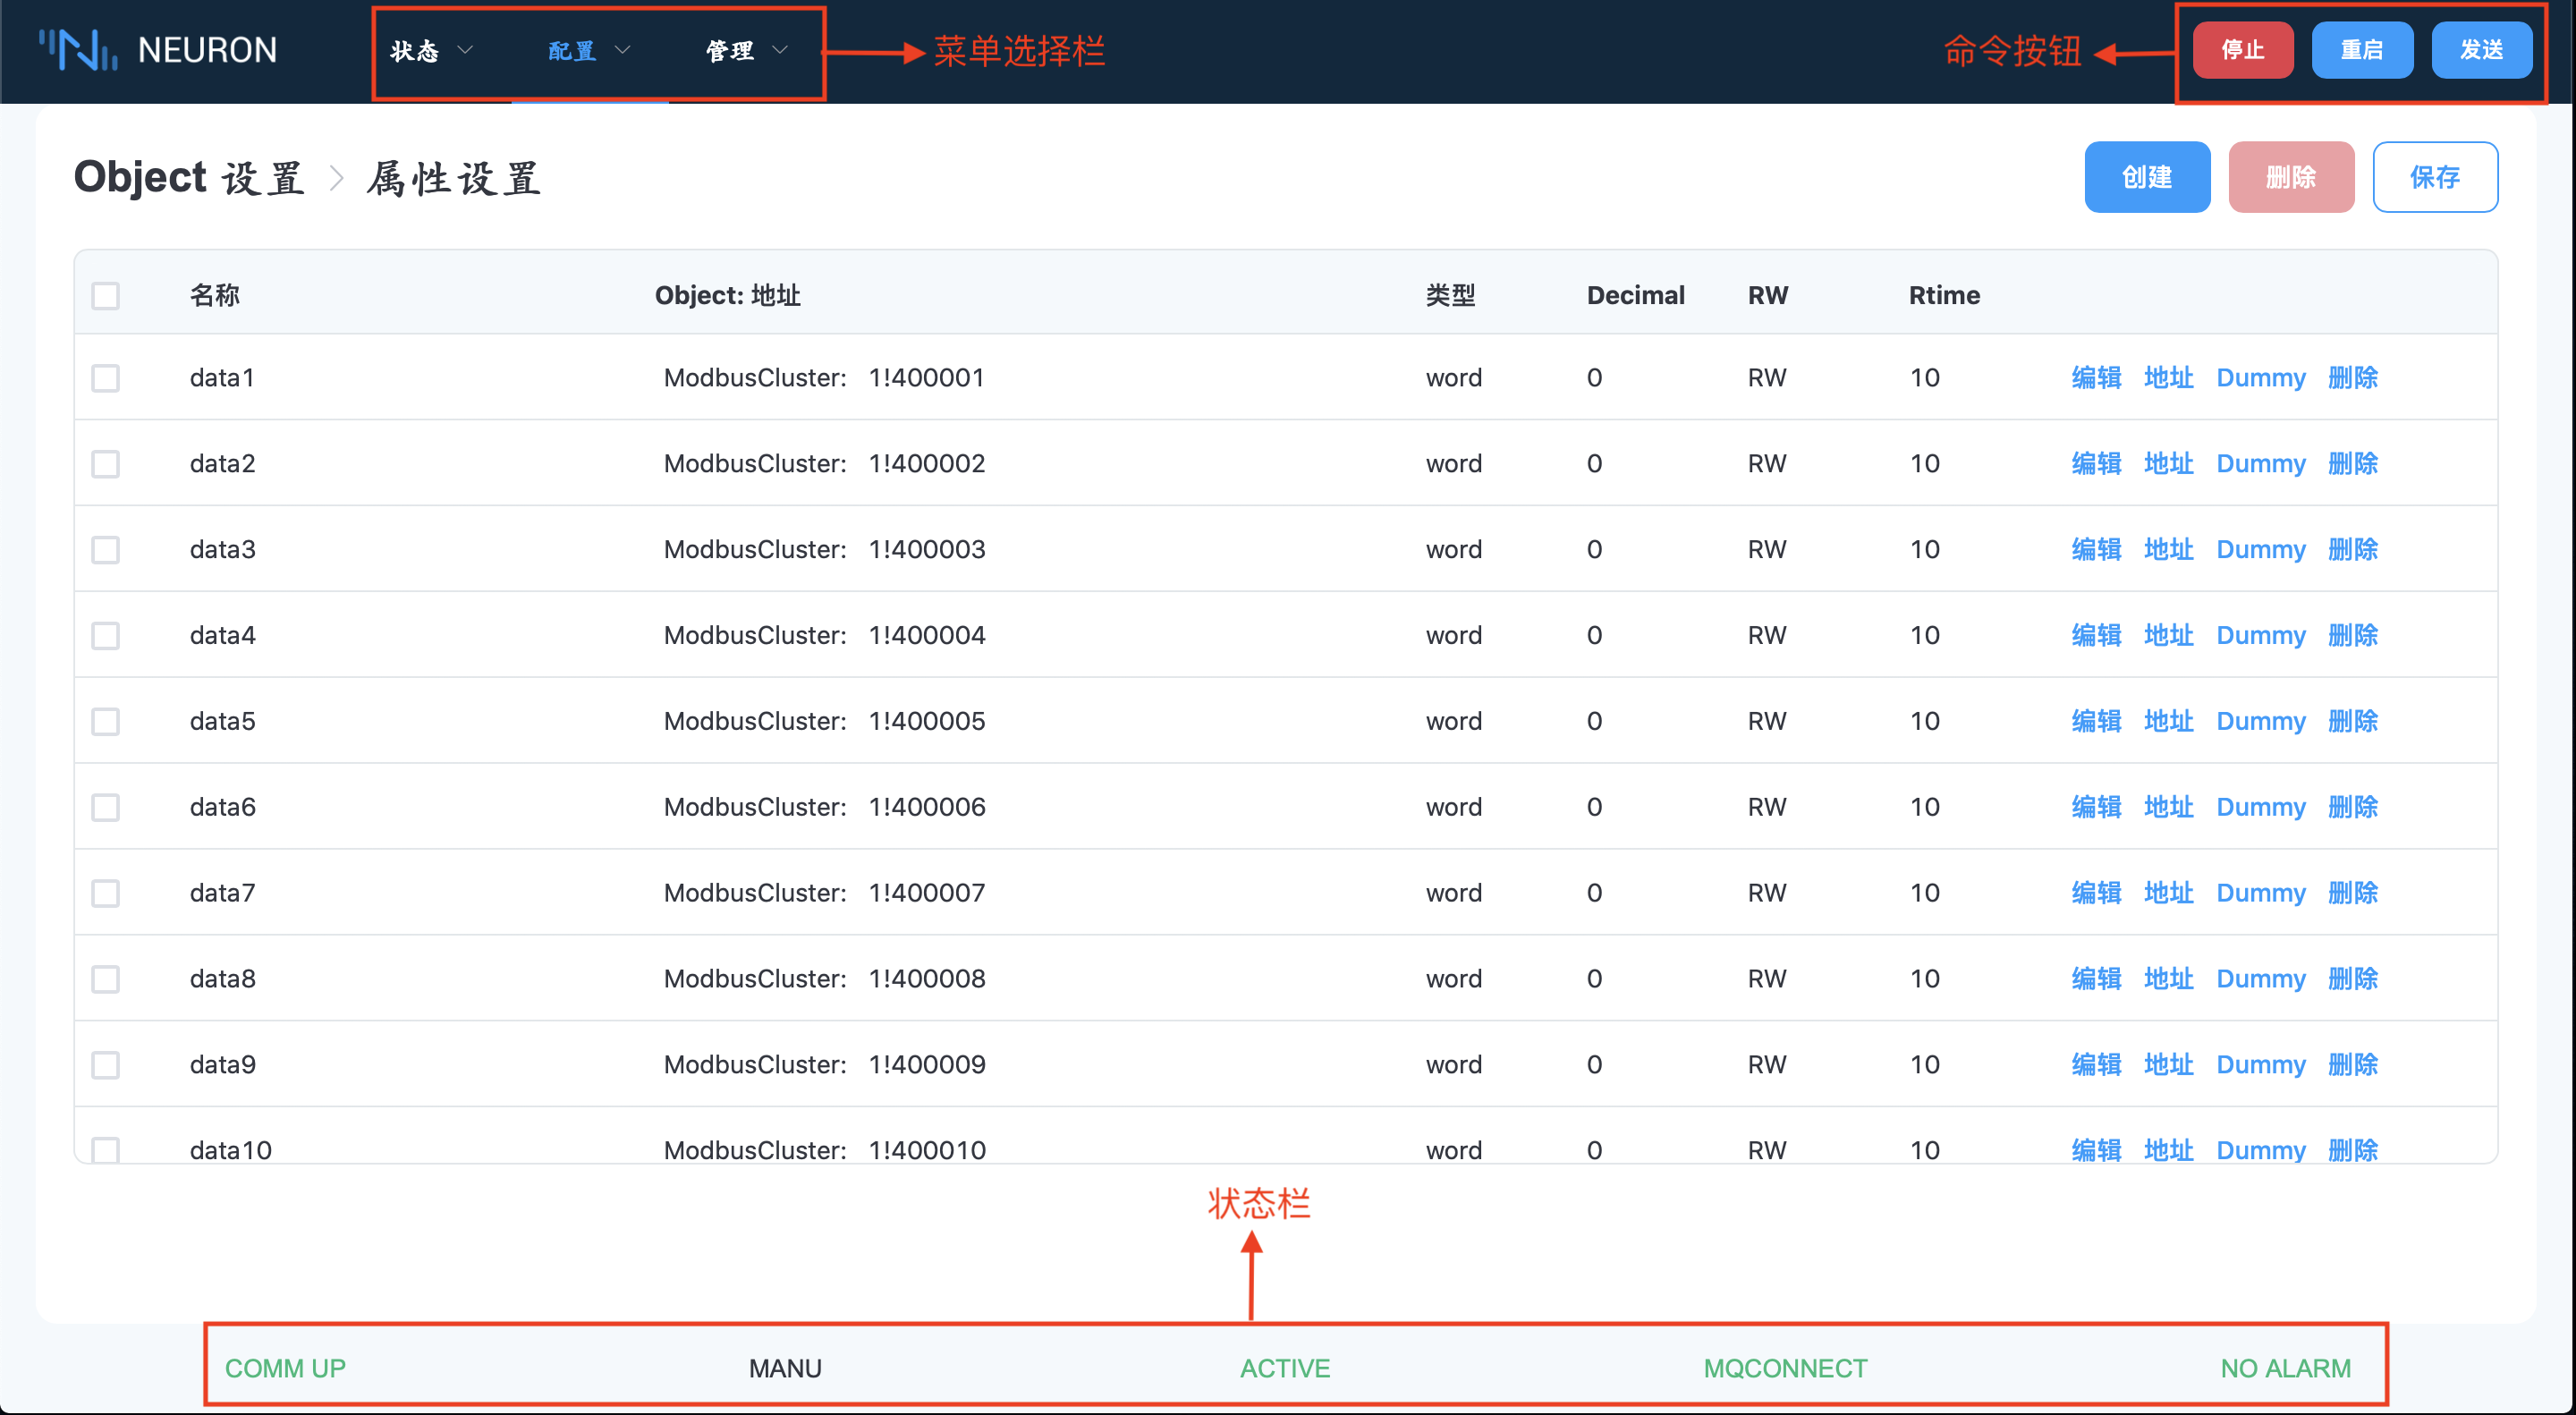Click 删除 in data3 row
Viewport: 2576px width, 1415px height.
pos(2352,550)
